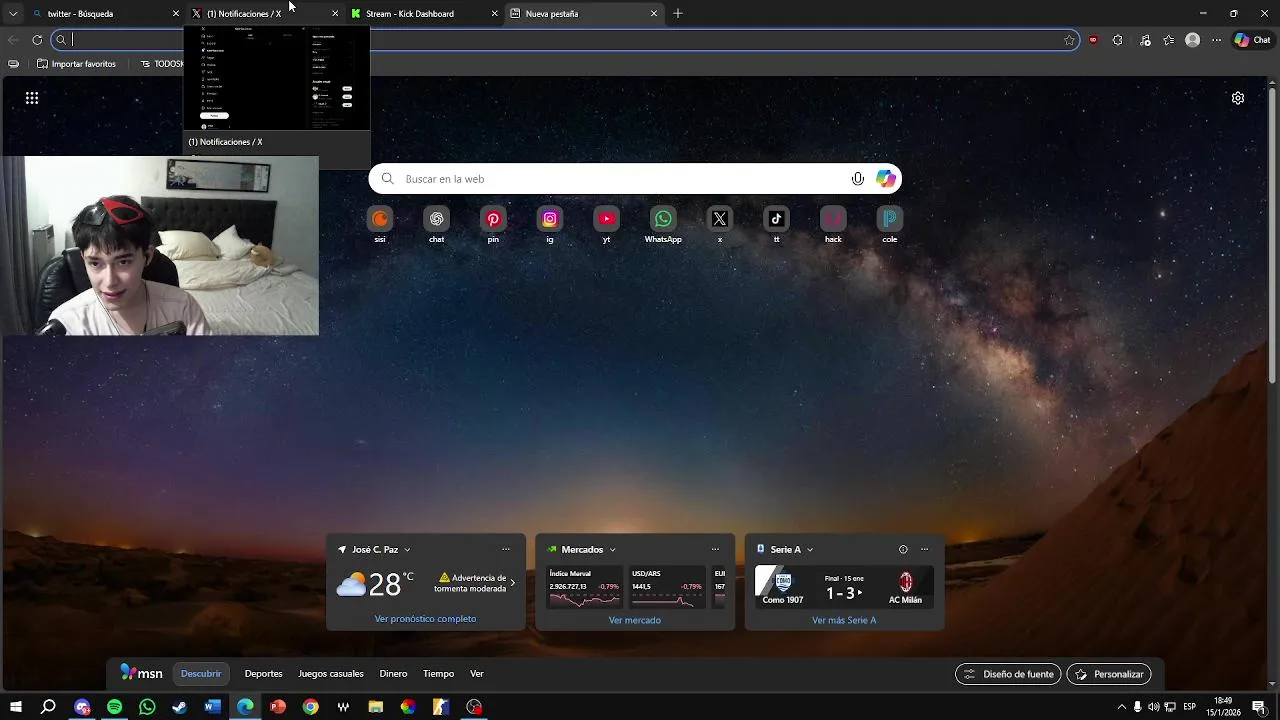Open Google Chrome from the taskbar
Screen dimensions: 1280x720
coord(310,707)
